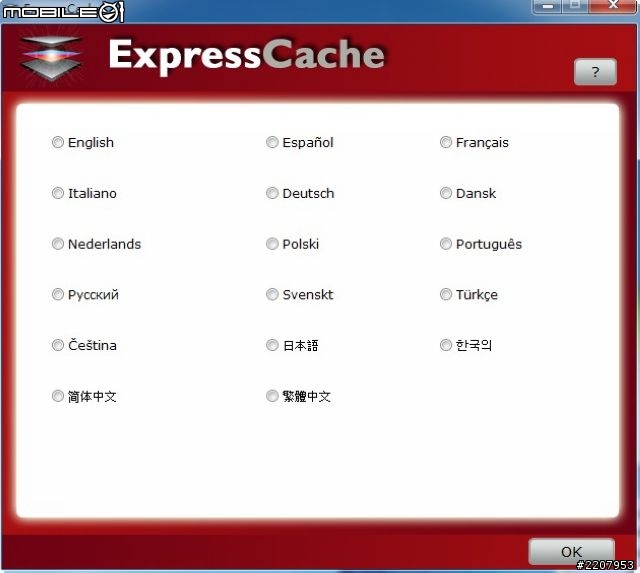Open help with the question mark button
Image resolution: width=640 pixels, height=573 pixels.
[x=596, y=72]
